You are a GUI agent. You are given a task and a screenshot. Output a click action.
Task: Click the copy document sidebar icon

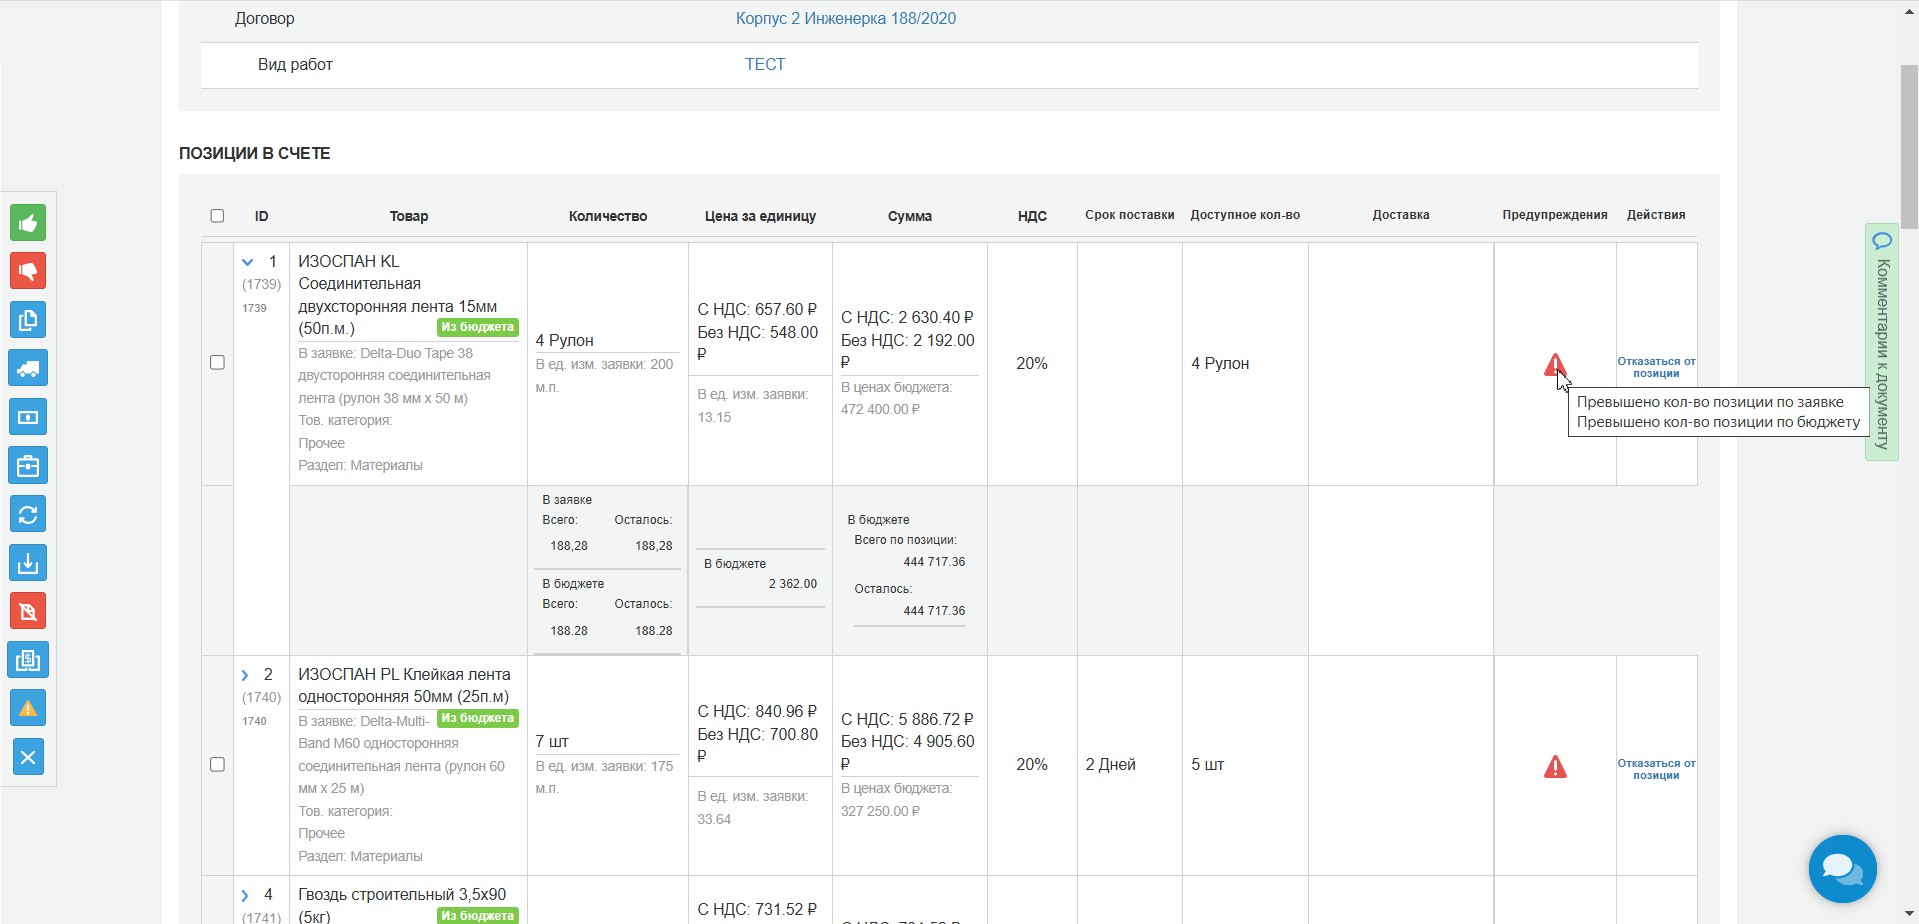click(x=28, y=320)
